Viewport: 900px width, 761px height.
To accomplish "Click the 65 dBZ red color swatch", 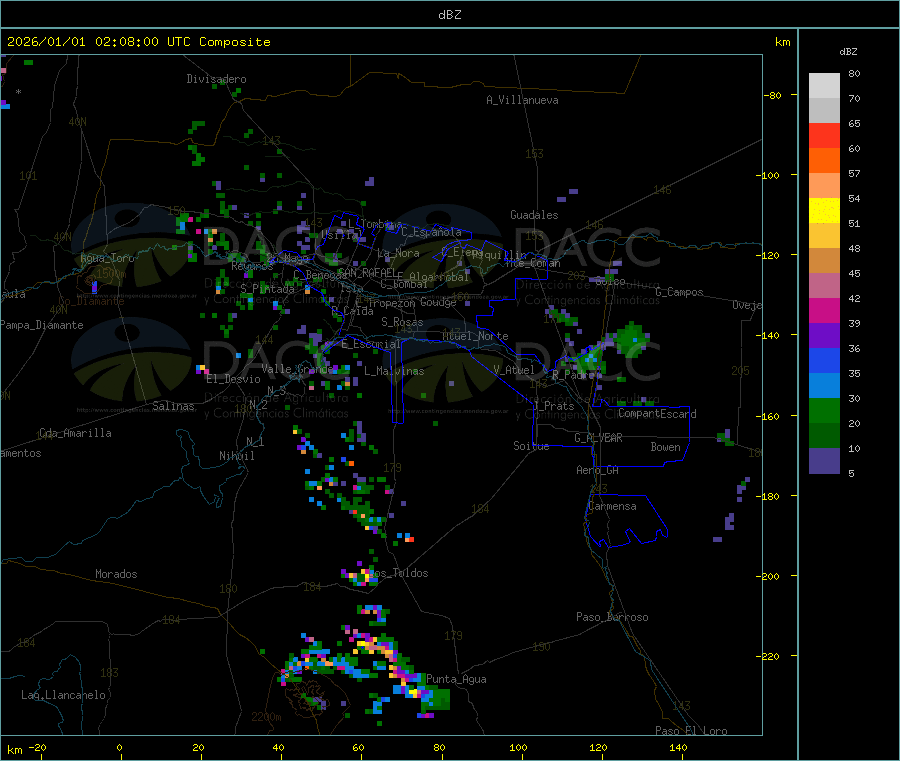I will pos(824,135).
